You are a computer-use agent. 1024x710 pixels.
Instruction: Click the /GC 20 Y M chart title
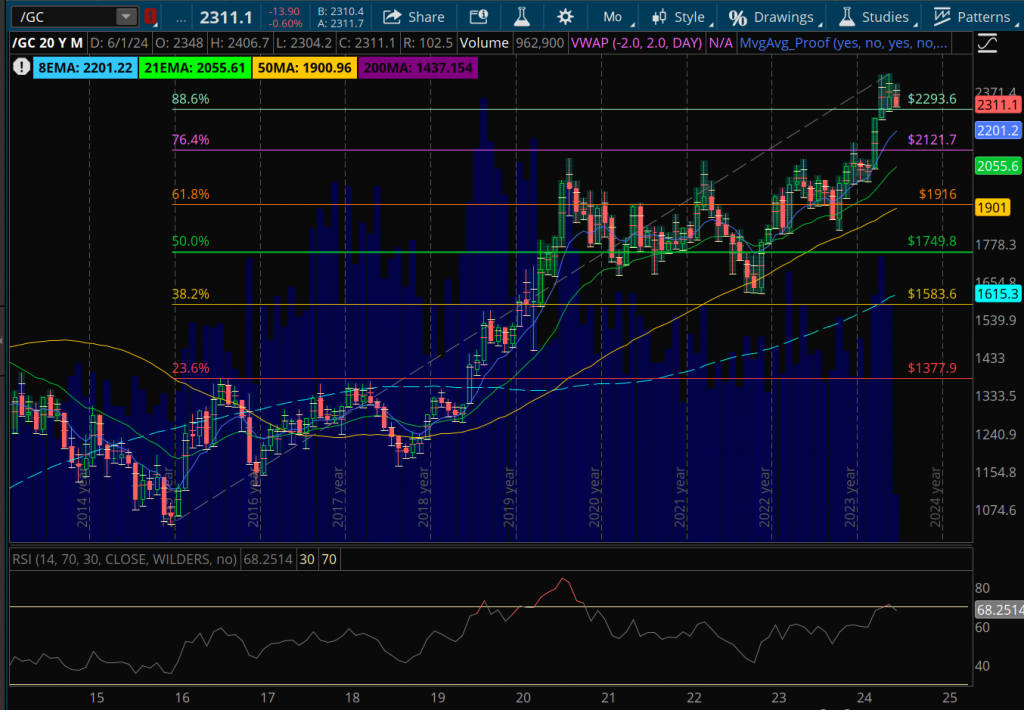48,43
